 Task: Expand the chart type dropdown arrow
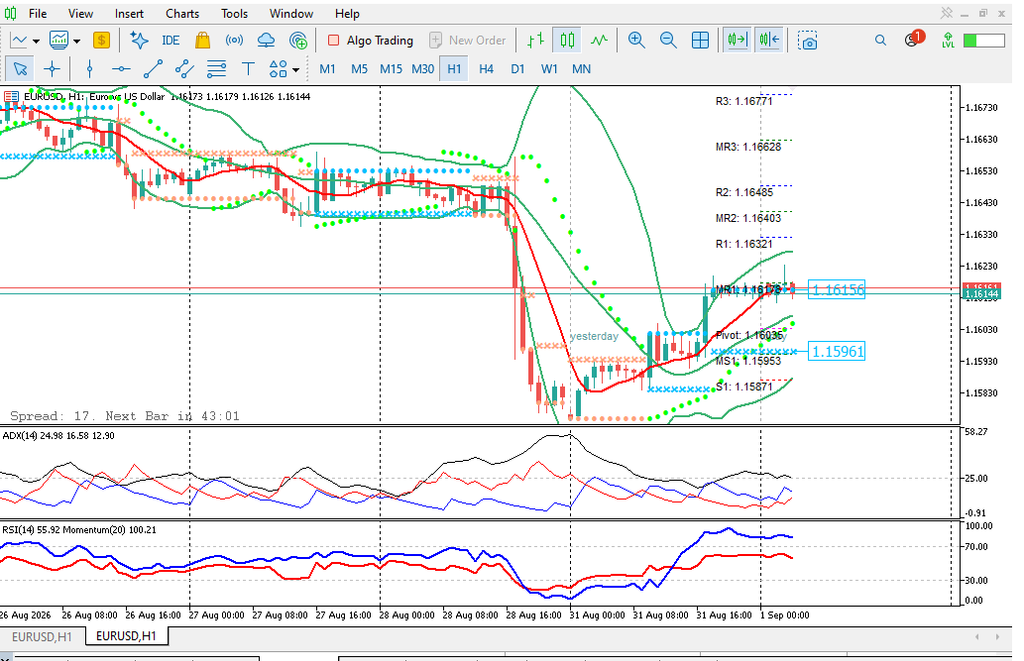[36, 40]
